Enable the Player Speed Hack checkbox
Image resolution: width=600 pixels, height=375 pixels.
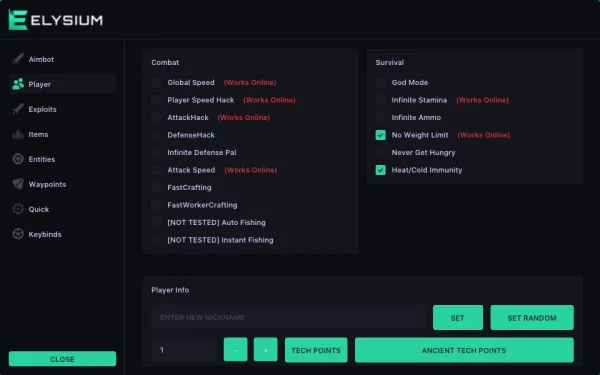pyautogui.click(x=156, y=100)
